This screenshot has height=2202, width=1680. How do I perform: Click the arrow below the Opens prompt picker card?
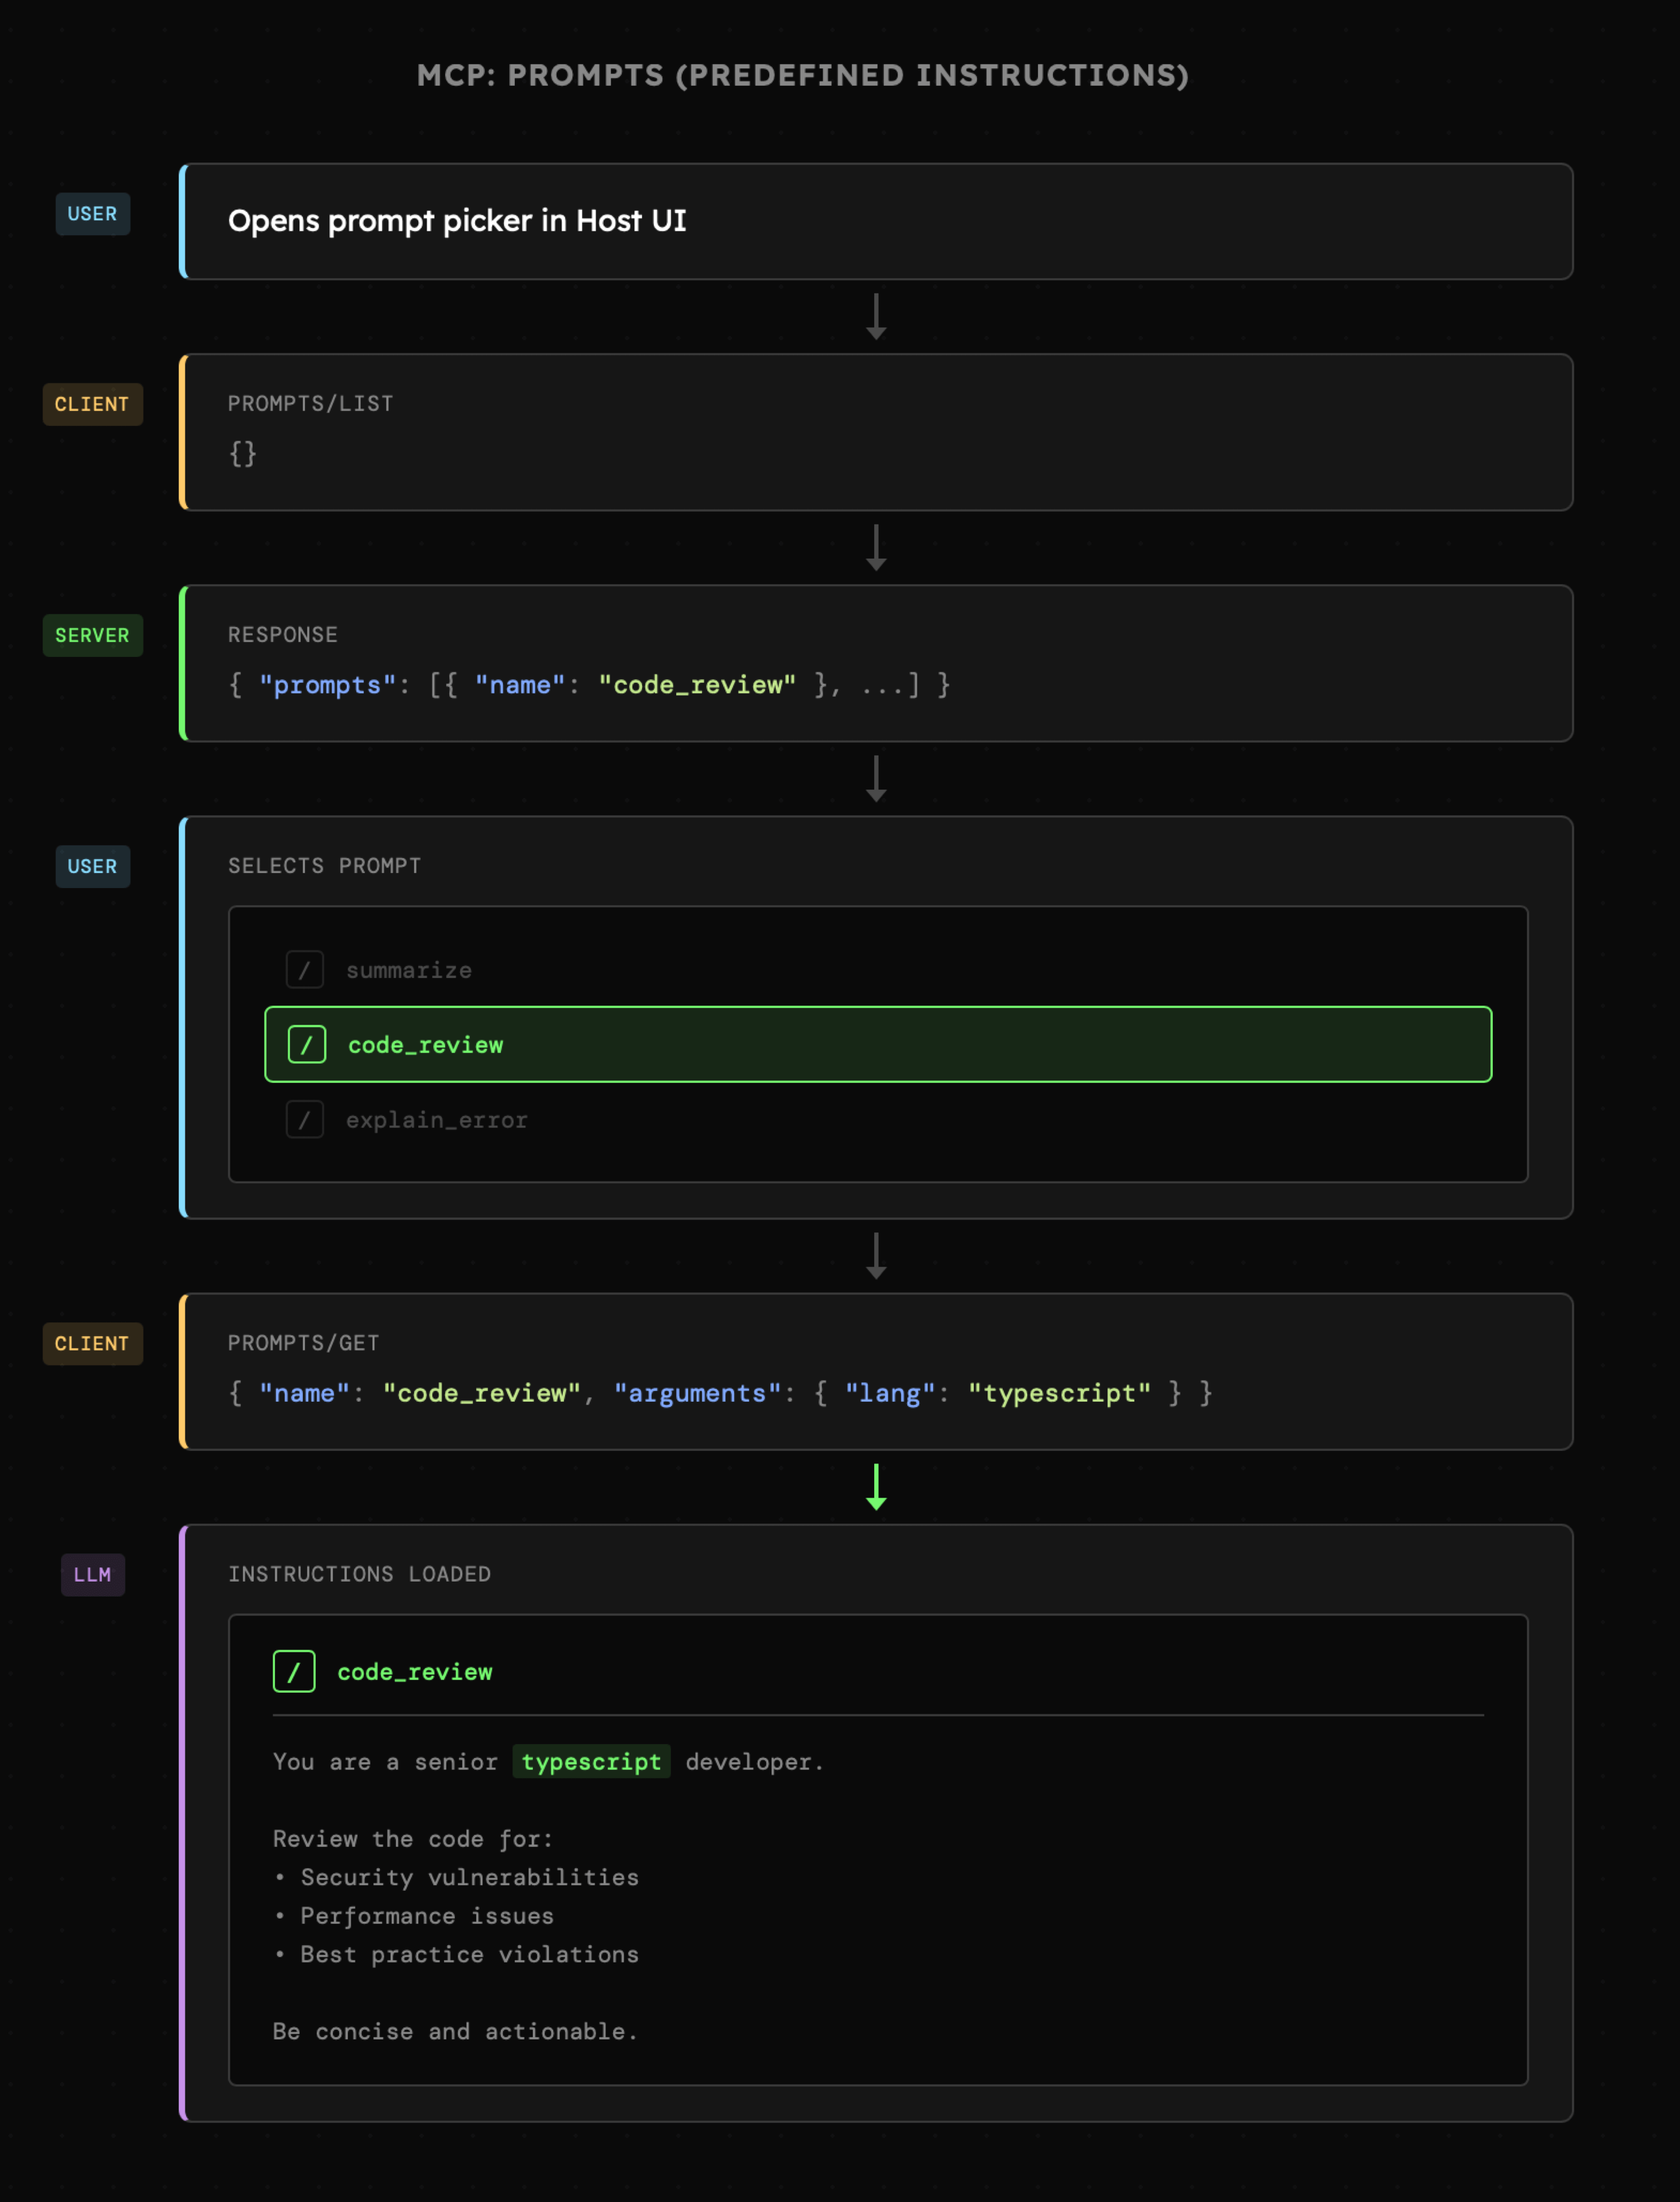[876, 316]
